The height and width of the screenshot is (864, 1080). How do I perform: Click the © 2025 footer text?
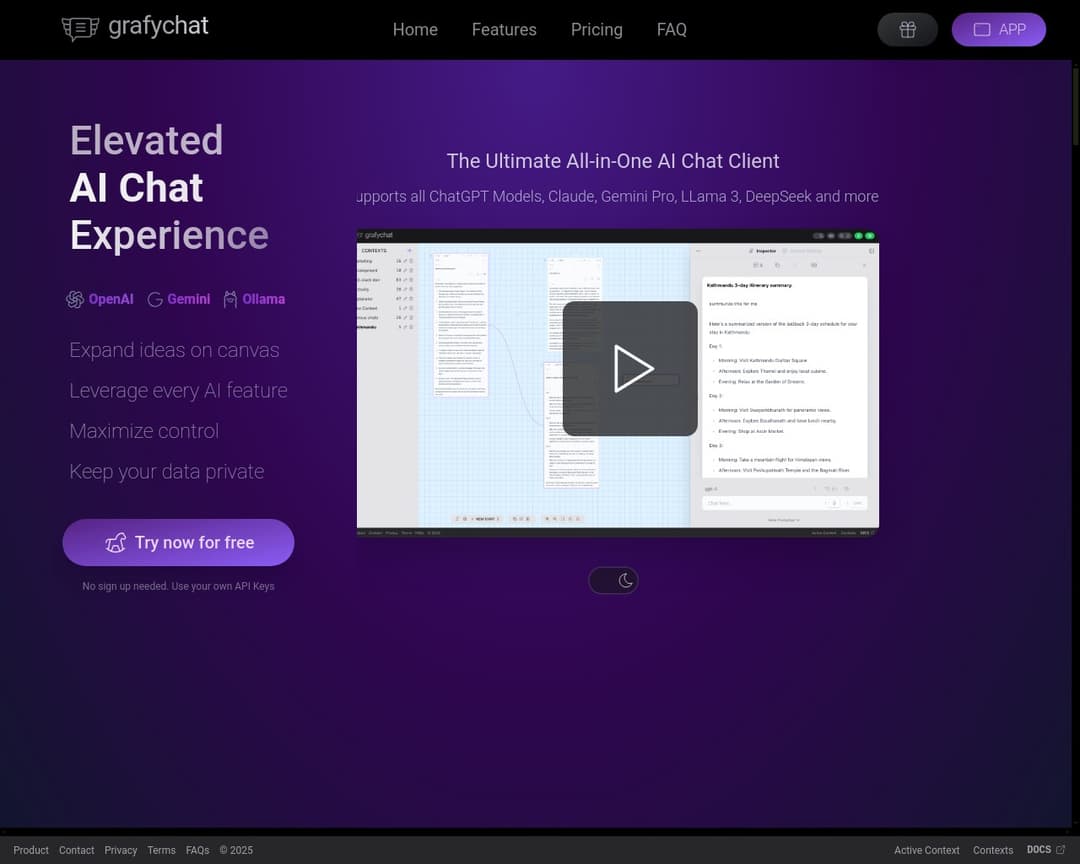236,850
